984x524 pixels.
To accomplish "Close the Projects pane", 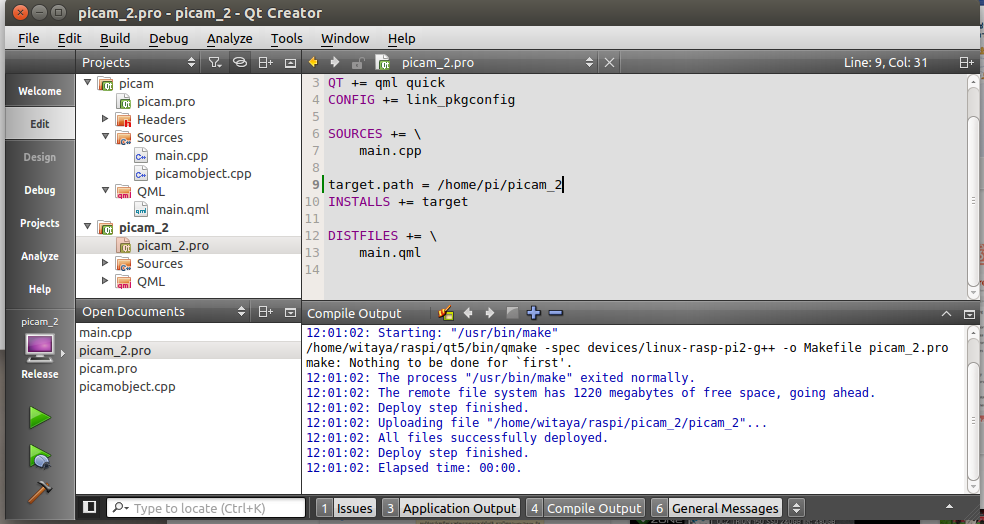I will pos(290,63).
